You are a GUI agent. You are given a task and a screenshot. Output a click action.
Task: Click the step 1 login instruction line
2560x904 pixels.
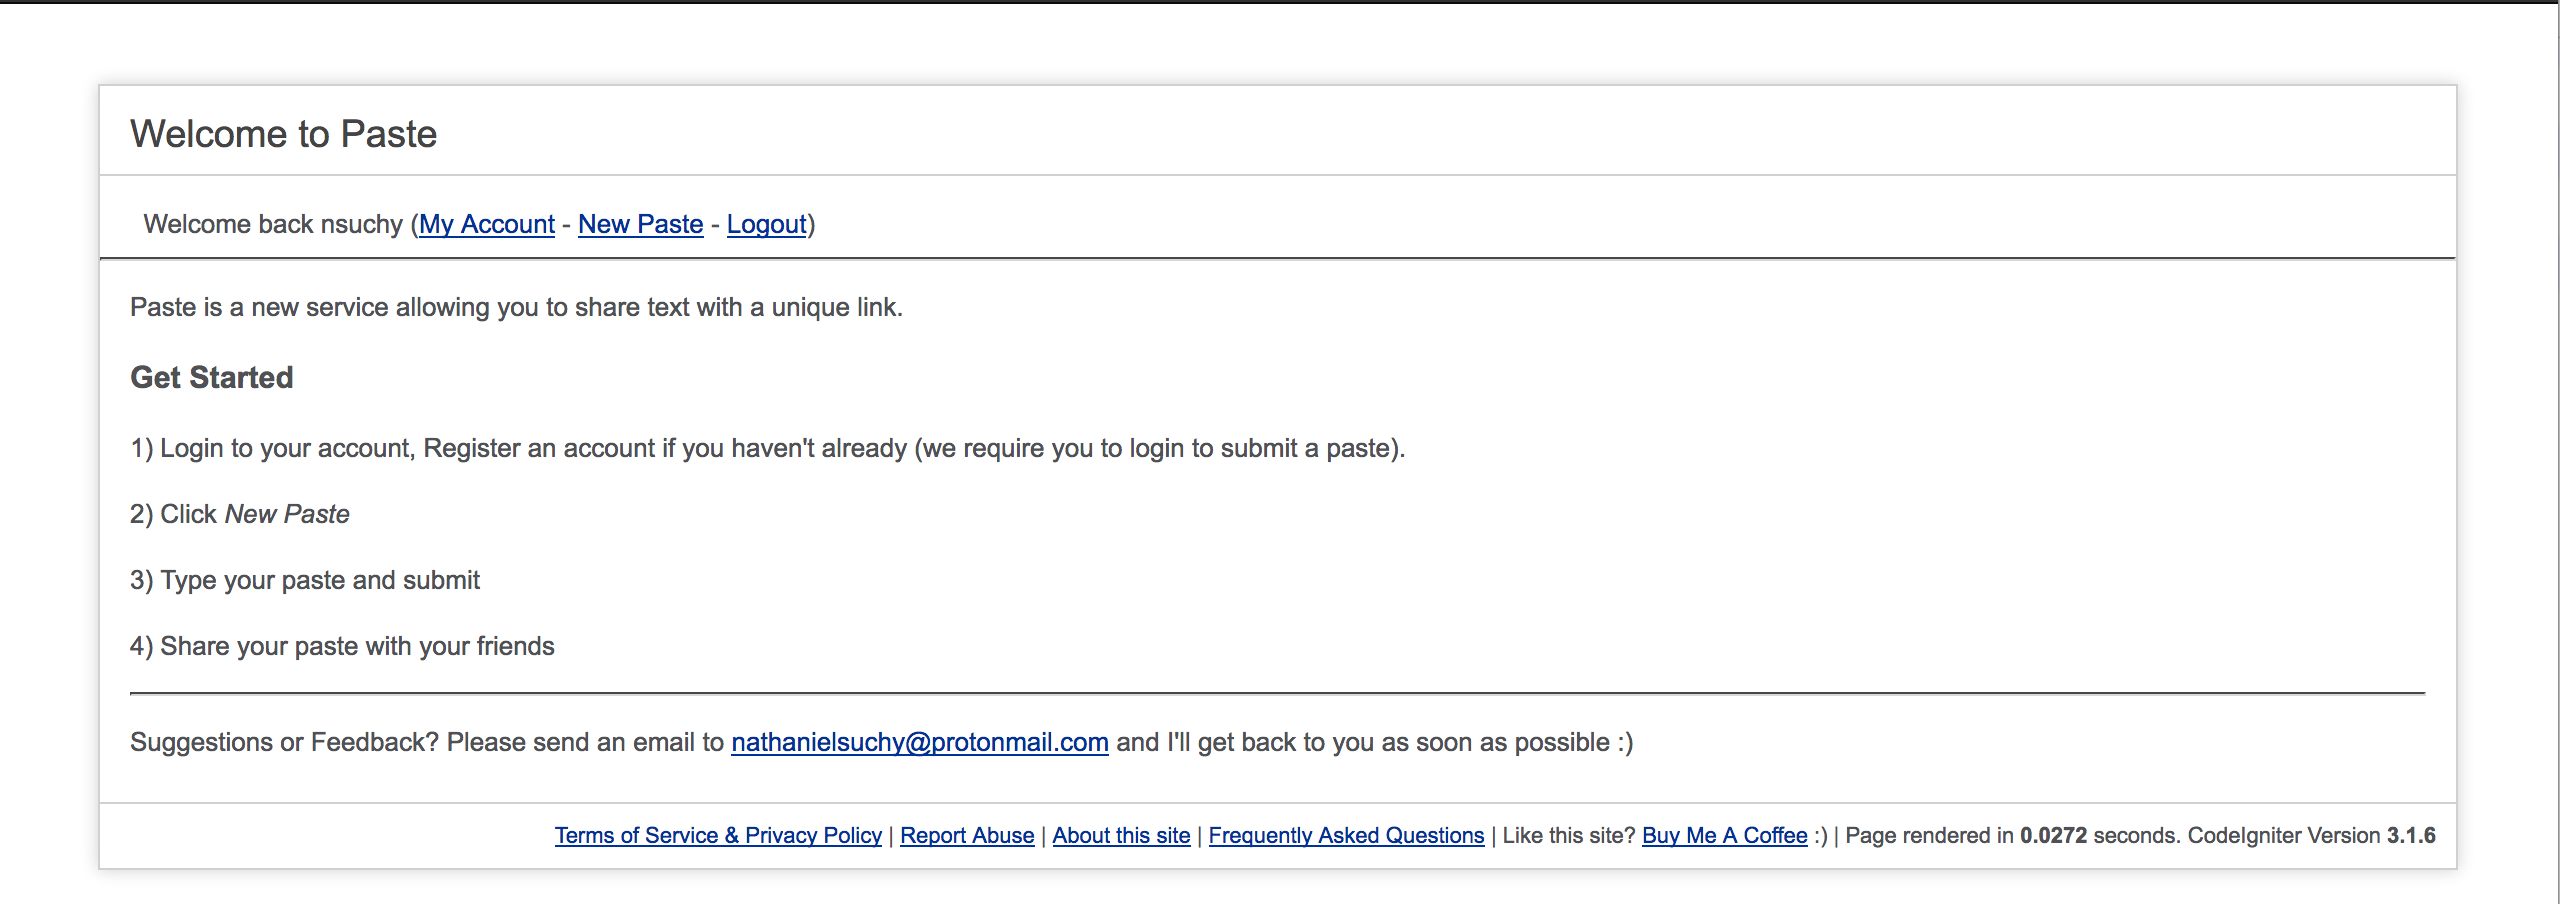pyautogui.click(x=767, y=448)
